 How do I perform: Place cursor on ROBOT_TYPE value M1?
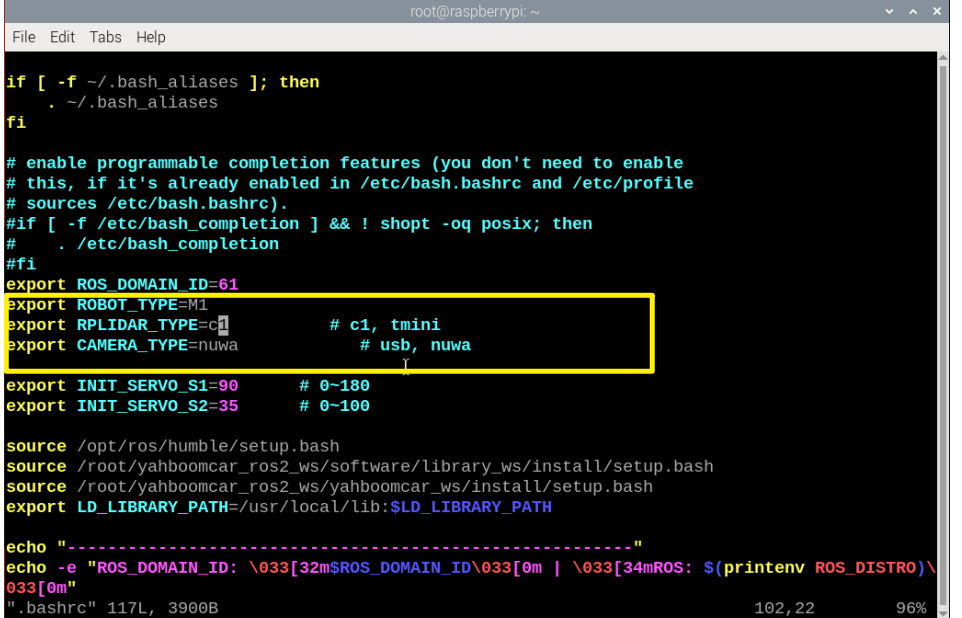click(x=198, y=305)
